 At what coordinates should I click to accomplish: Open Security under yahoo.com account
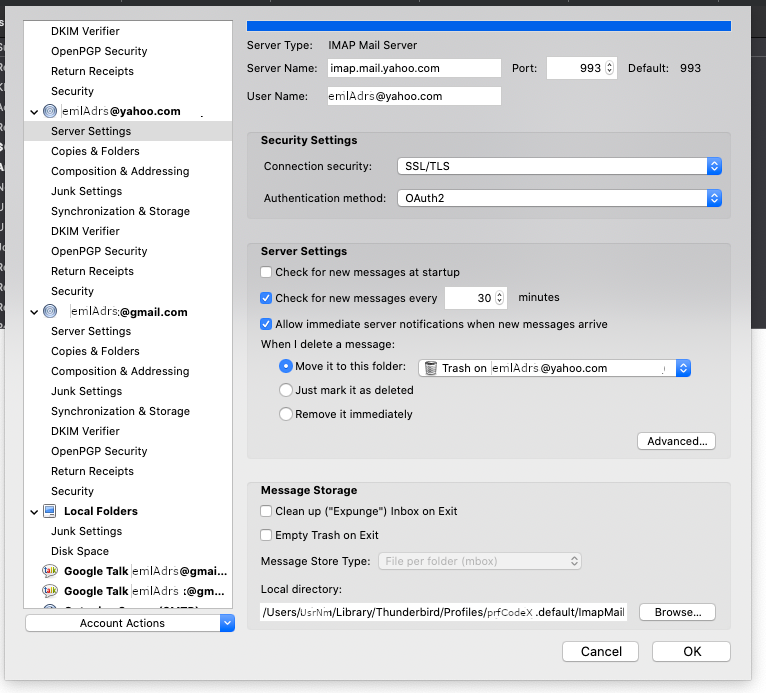[128, 291]
